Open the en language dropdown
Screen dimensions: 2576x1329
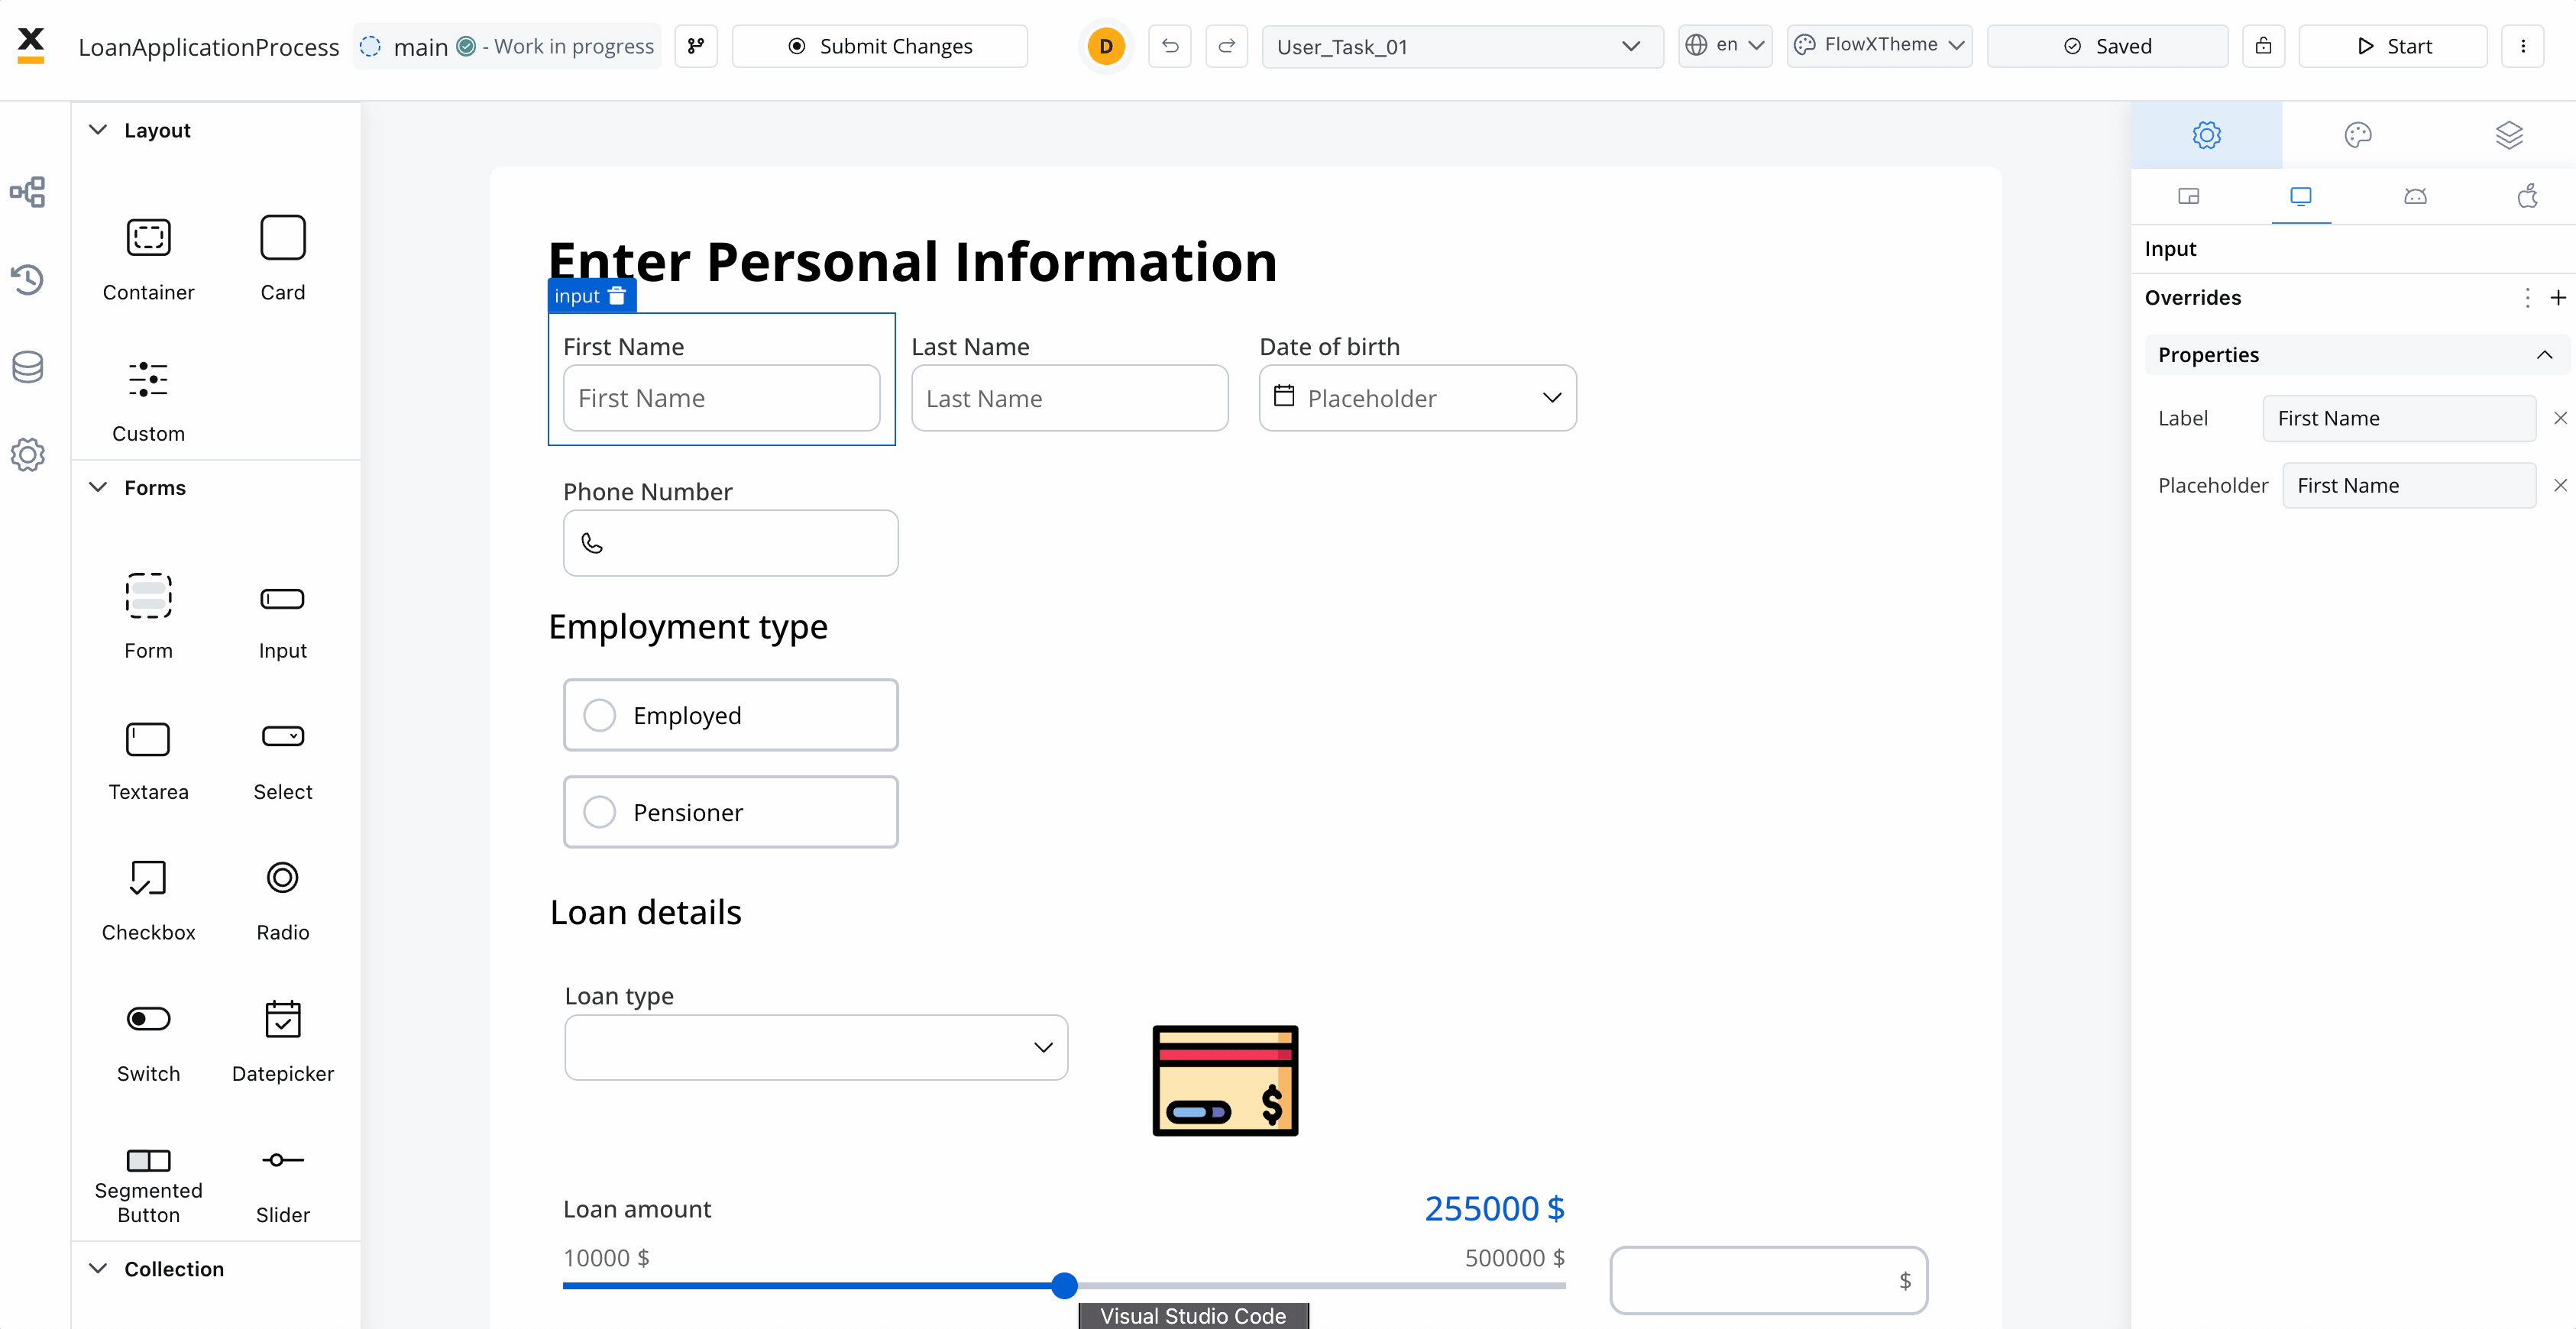1725,45
